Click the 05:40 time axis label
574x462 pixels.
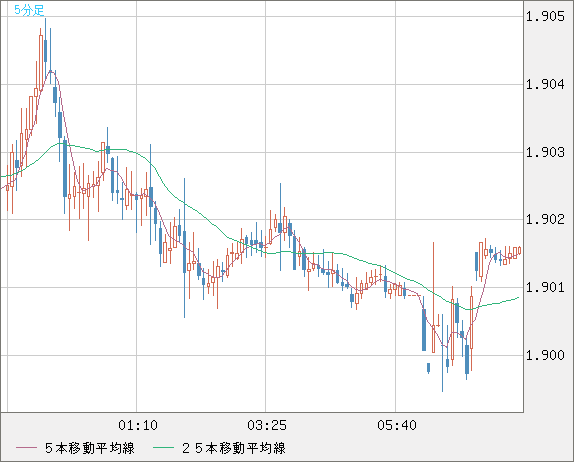[x=397, y=425]
